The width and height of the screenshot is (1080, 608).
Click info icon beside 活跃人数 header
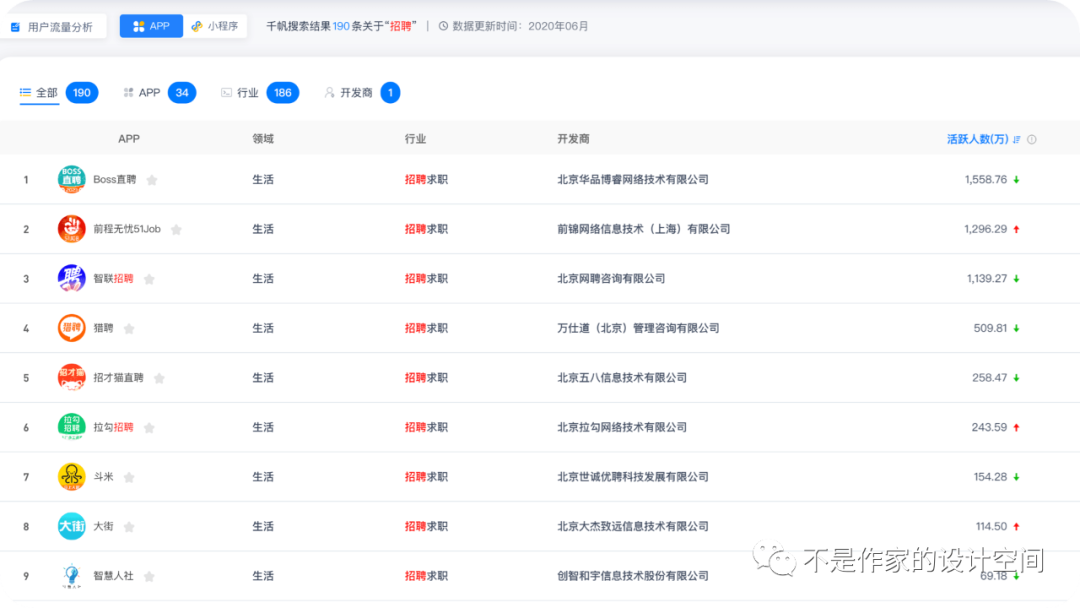tap(1032, 140)
